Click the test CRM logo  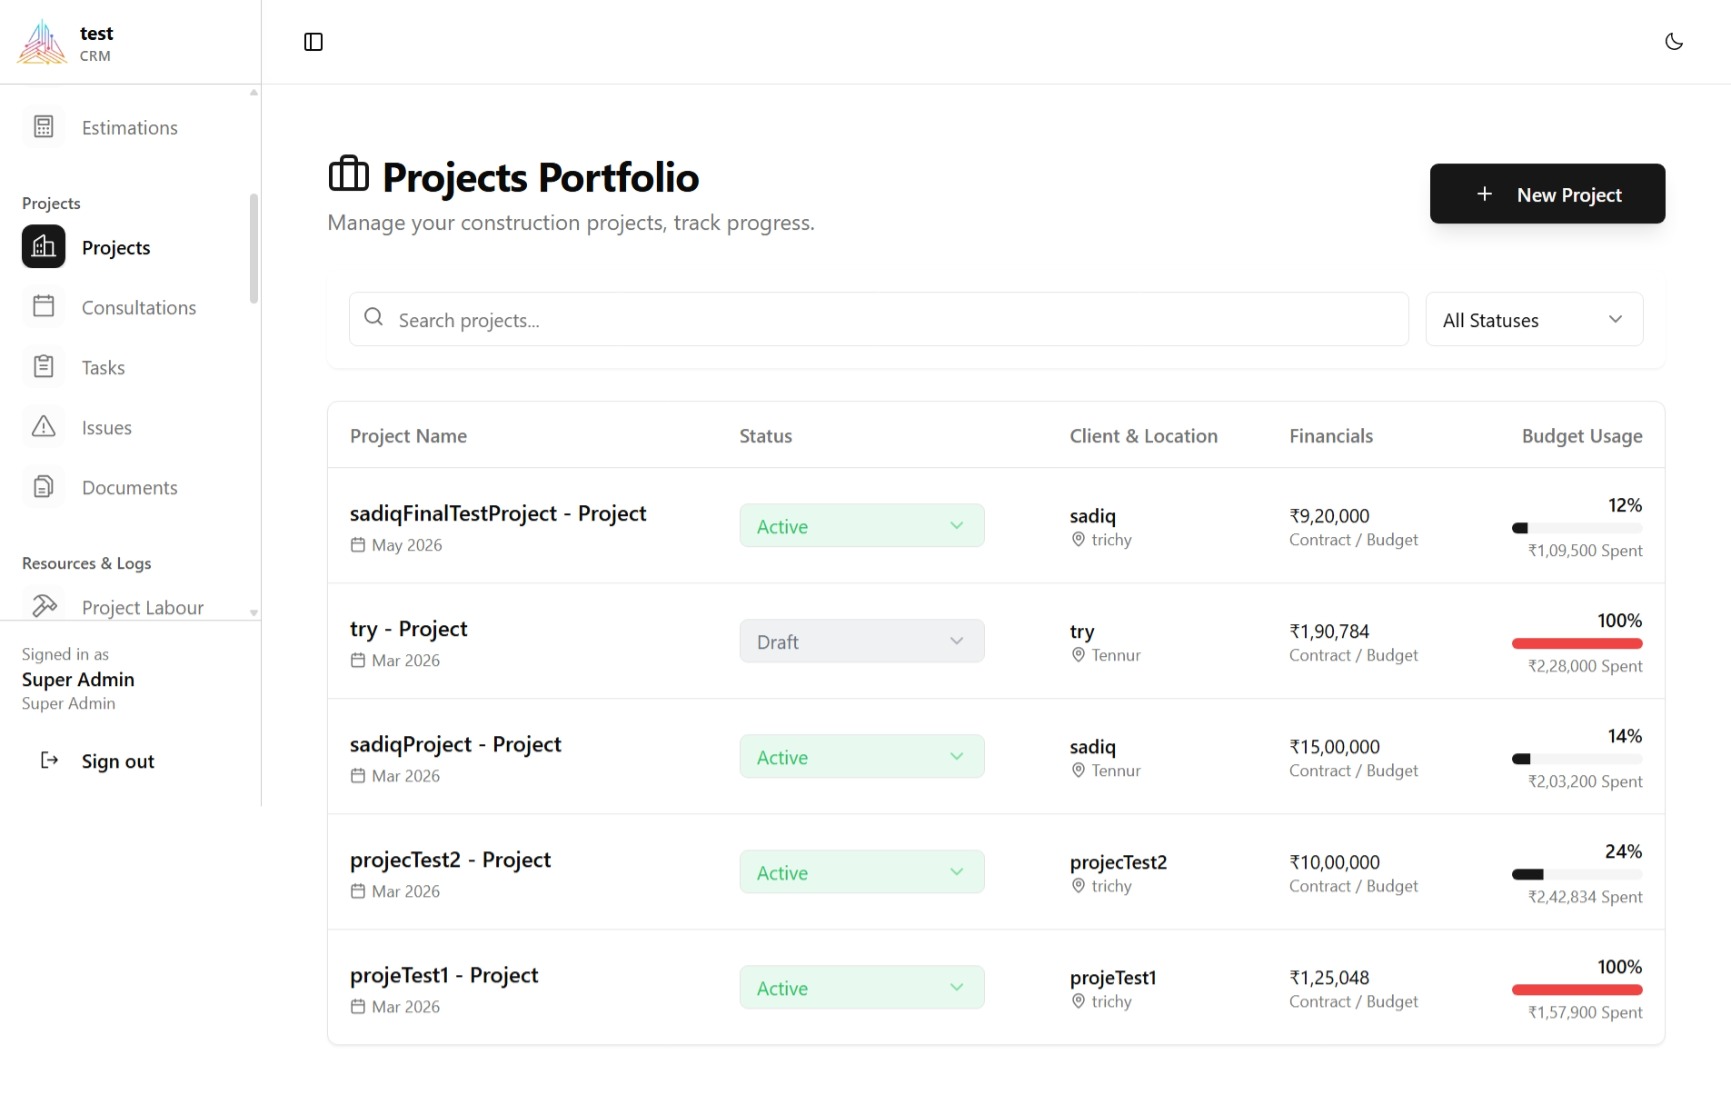coord(42,42)
